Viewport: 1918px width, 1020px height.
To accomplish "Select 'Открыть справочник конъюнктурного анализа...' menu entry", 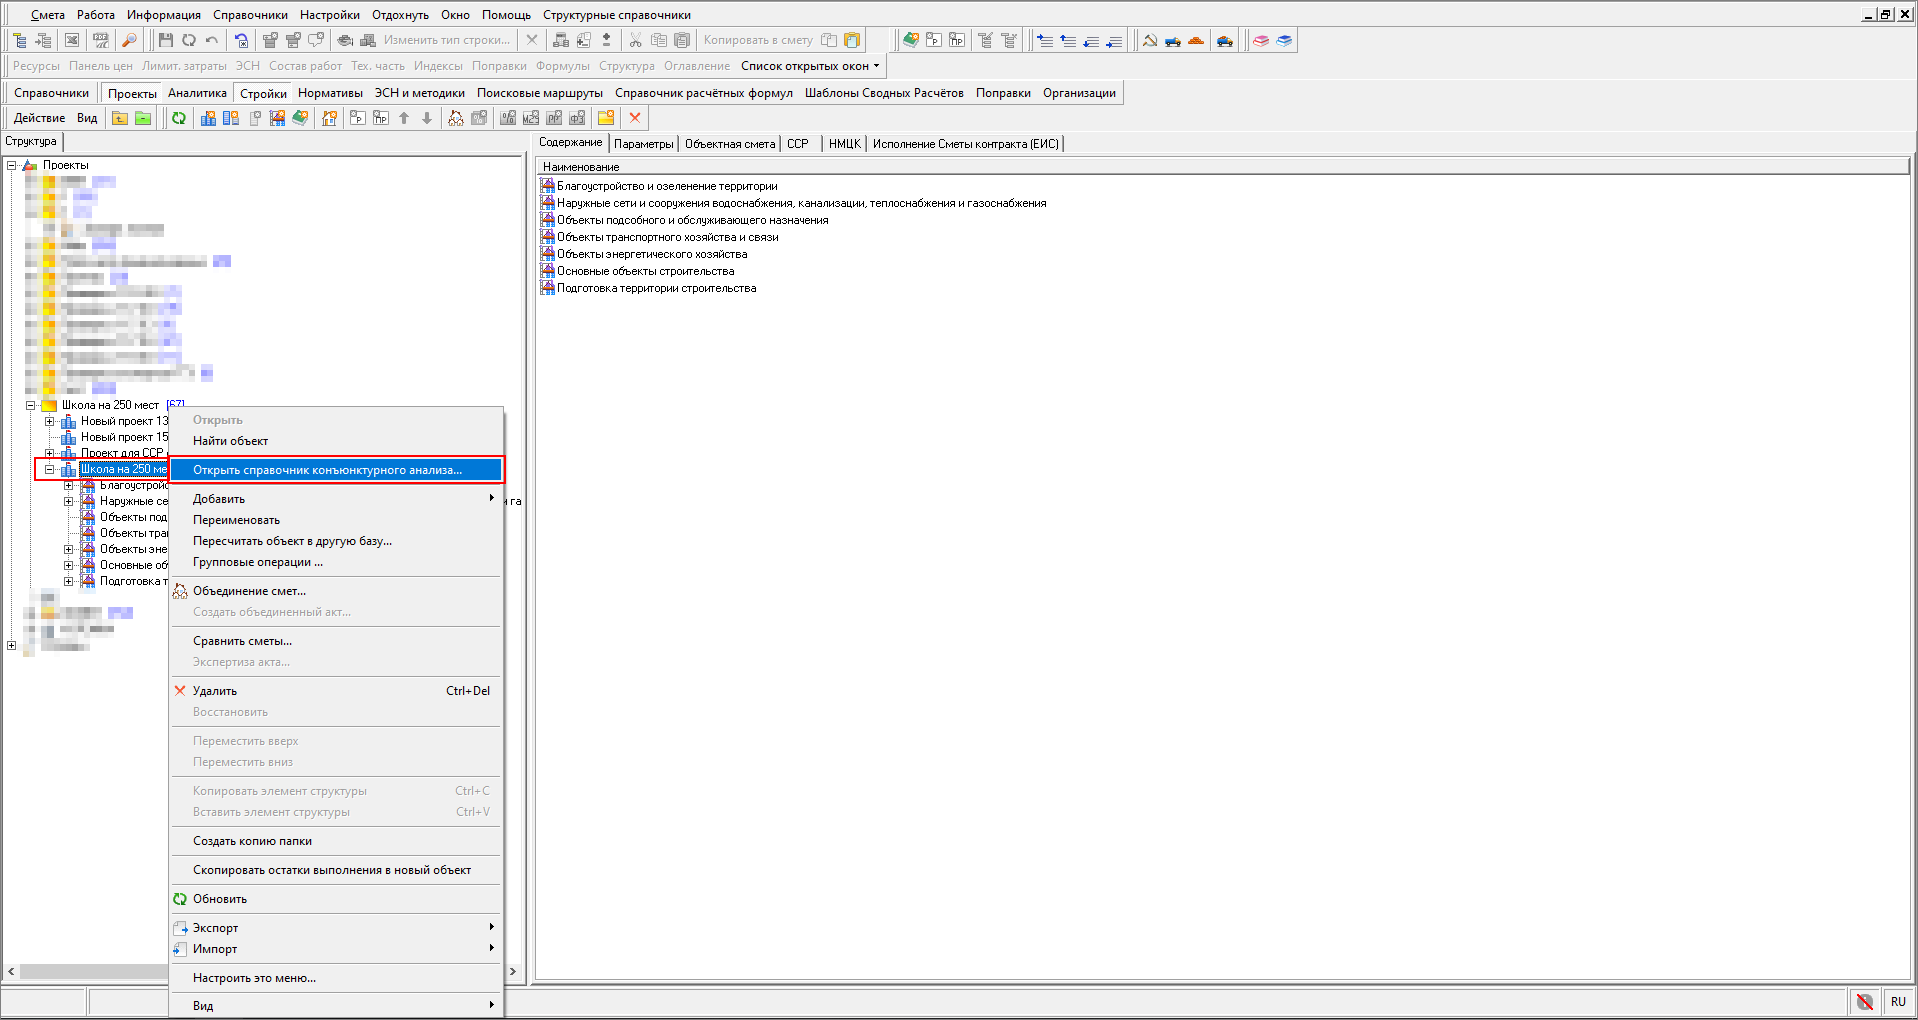I will point(327,470).
